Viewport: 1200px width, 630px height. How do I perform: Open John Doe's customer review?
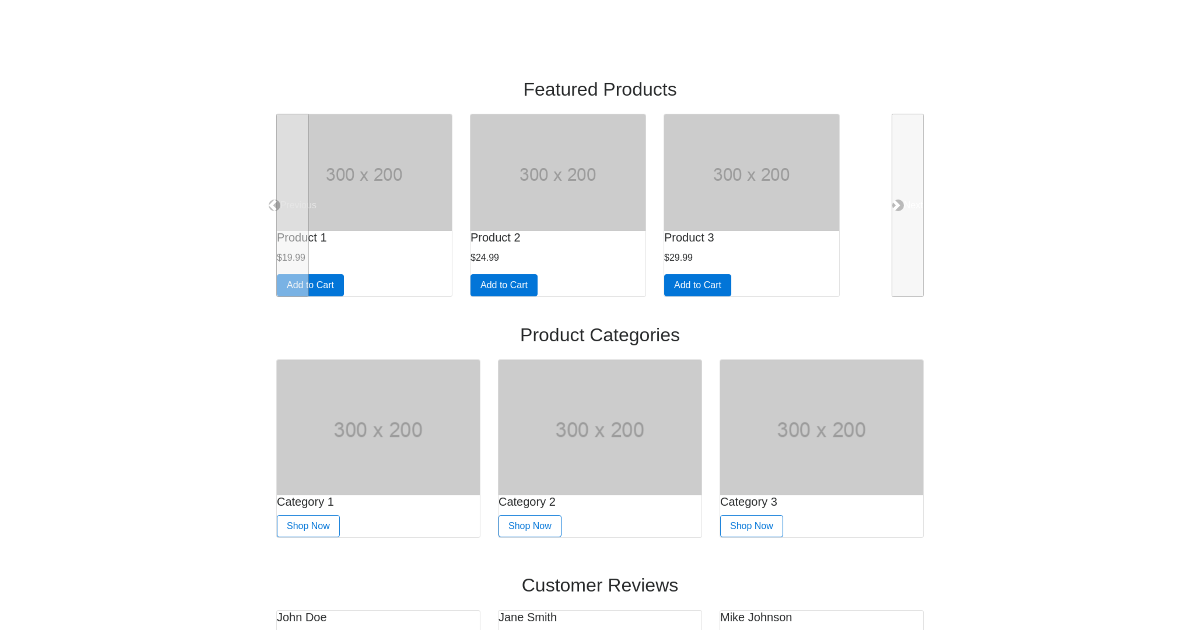tap(302, 617)
